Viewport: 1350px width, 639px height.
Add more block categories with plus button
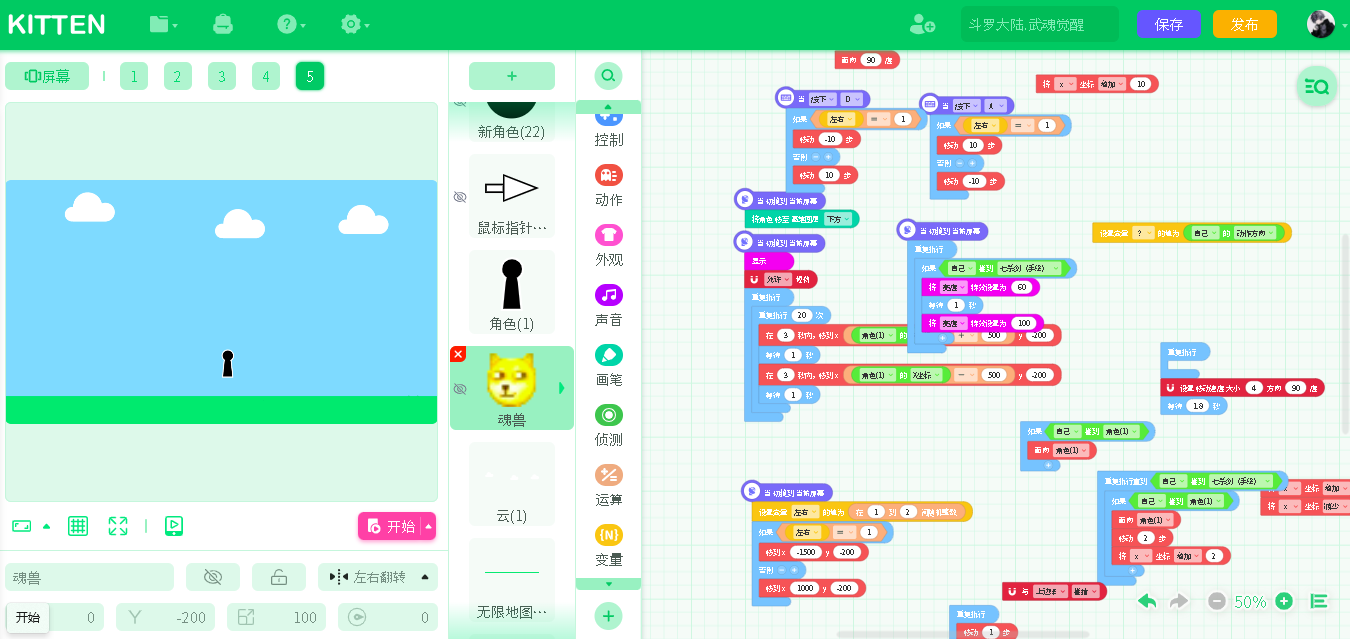tap(608, 615)
